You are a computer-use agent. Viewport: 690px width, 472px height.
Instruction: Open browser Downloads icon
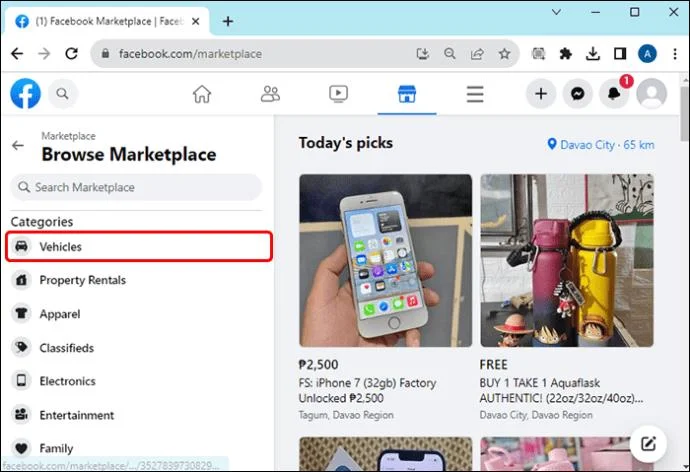pyautogui.click(x=593, y=54)
